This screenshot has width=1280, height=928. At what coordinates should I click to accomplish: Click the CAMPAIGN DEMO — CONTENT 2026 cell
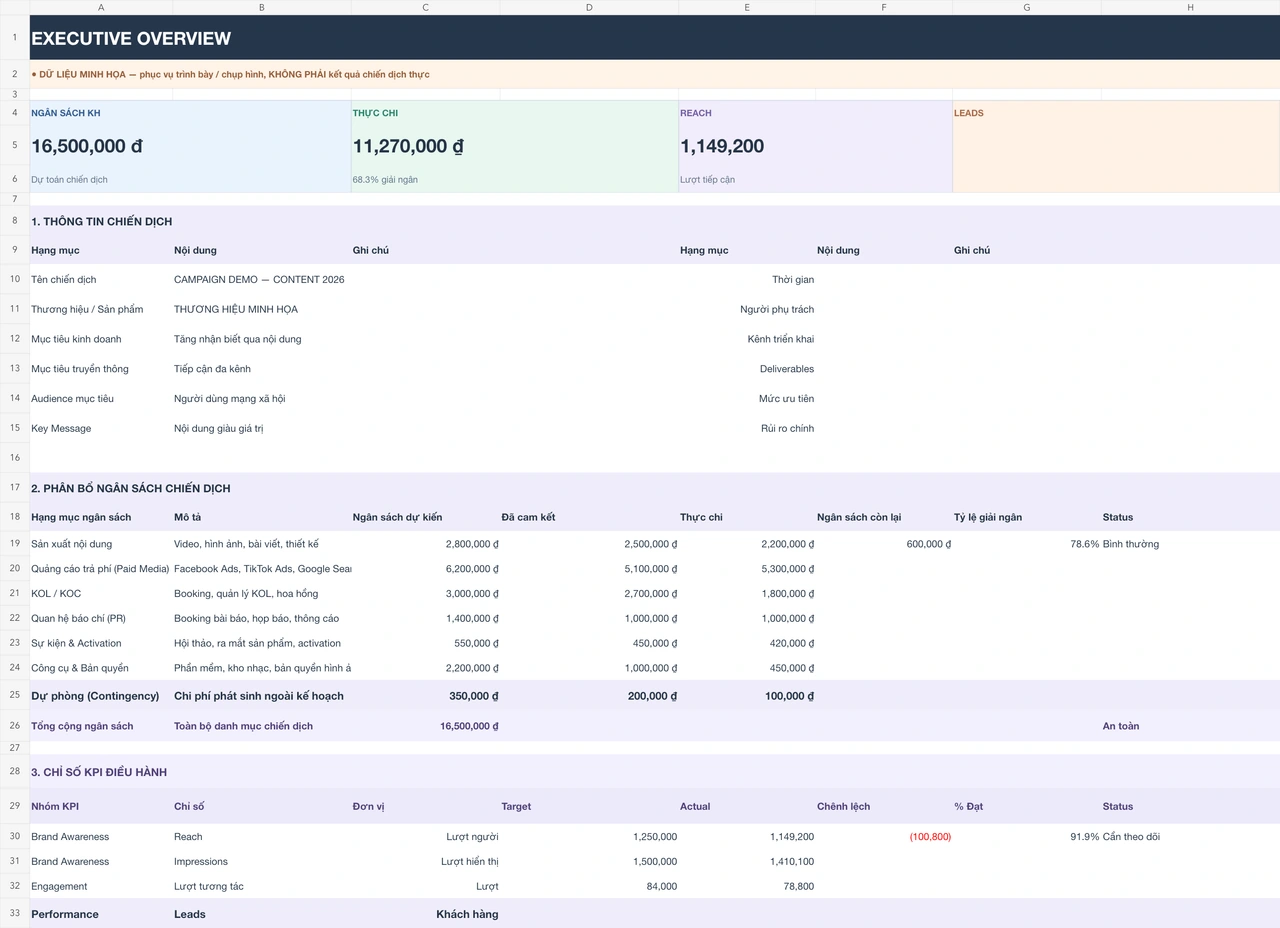(262, 279)
